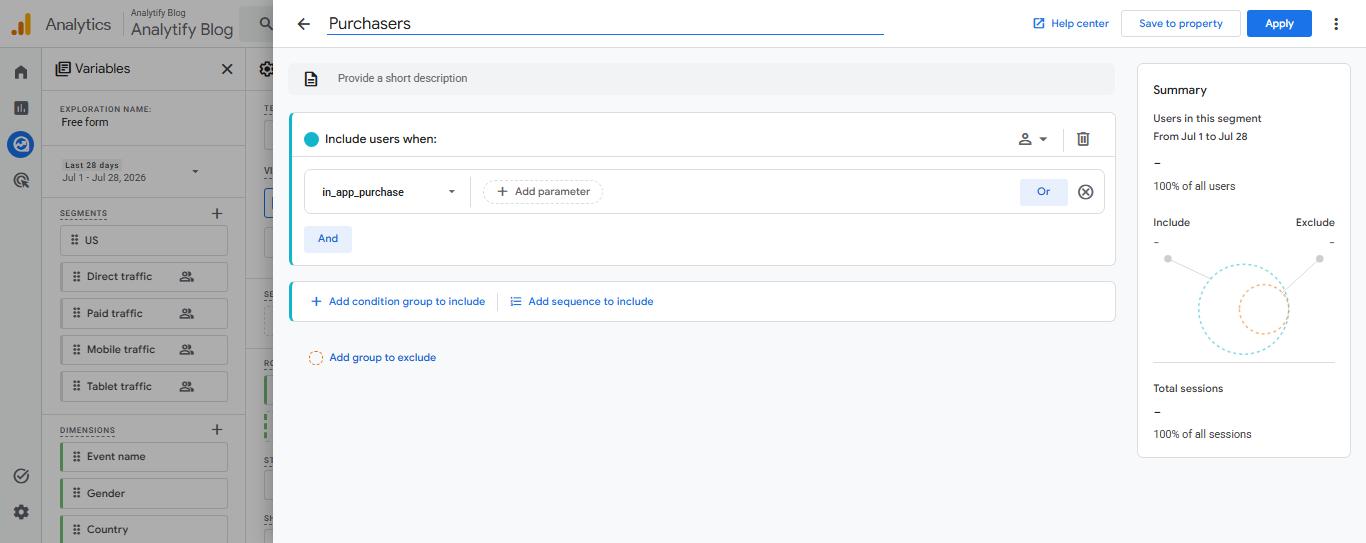Open Explore icon in left navigation
The image size is (1366, 543).
click(x=21, y=144)
